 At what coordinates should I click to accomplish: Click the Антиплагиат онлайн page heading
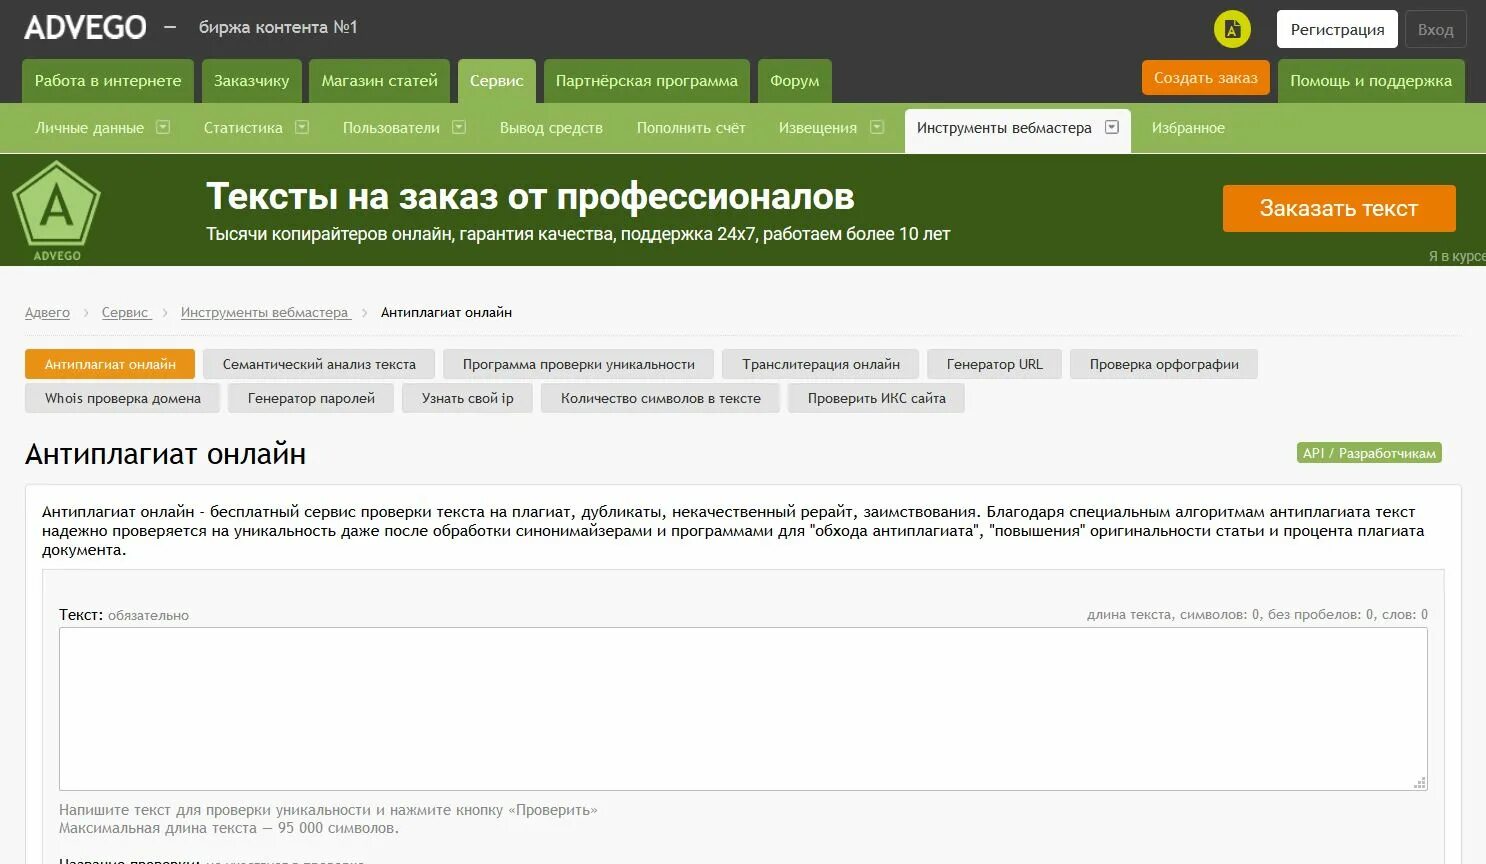click(165, 454)
